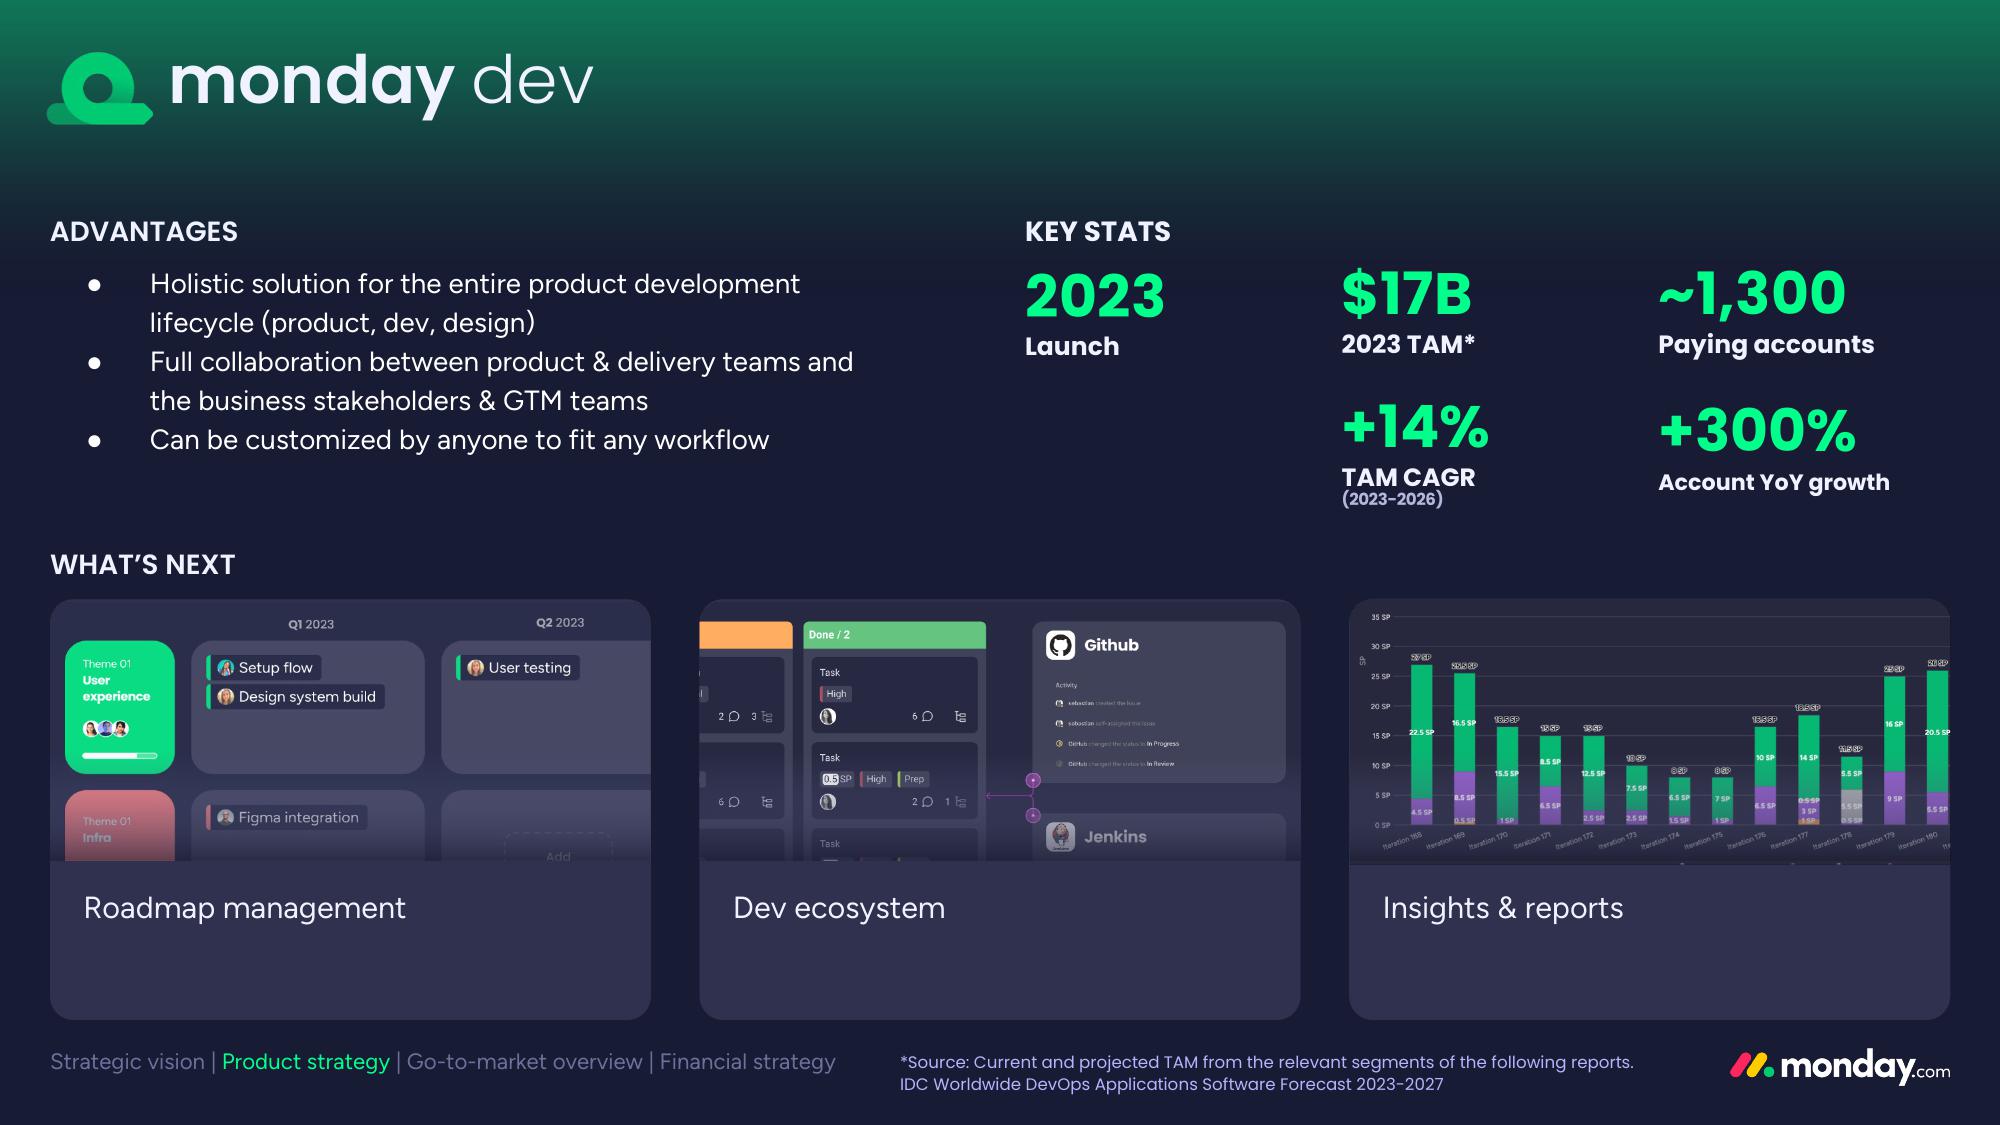Click the bullet starting Holistic solution
Screen dimensions: 2000x1125
tap(475, 303)
